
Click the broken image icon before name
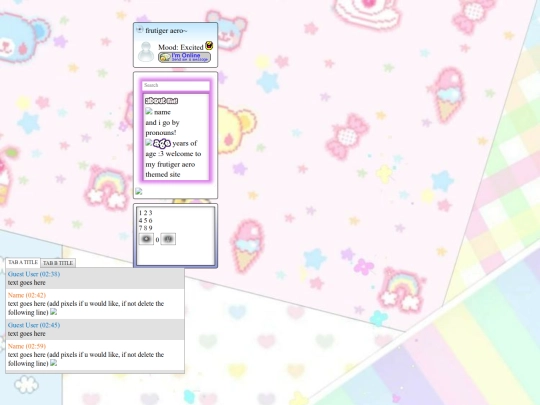[149, 111]
